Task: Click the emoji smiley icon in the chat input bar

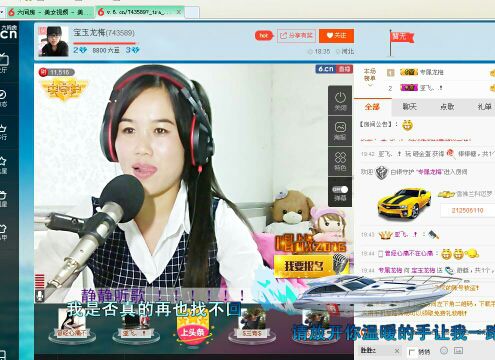Action: tap(444, 351)
